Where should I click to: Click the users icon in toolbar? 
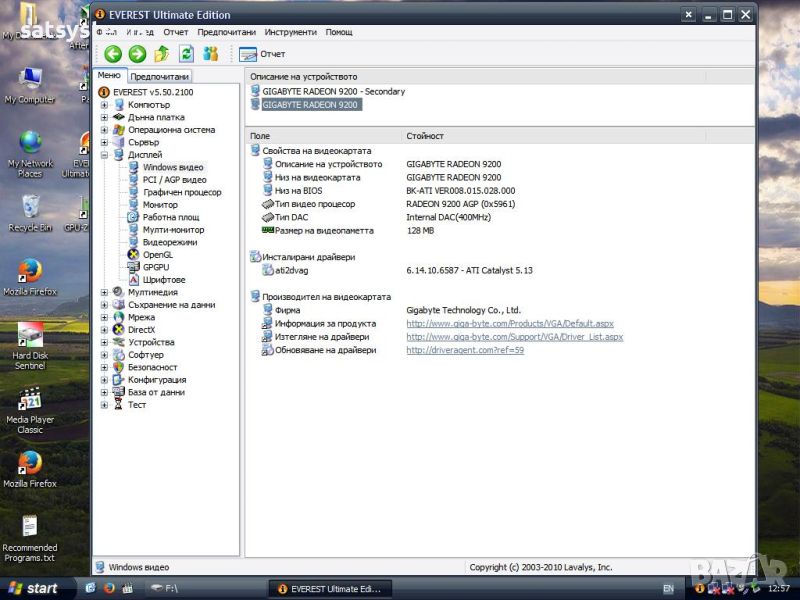(x=210, y=54)
